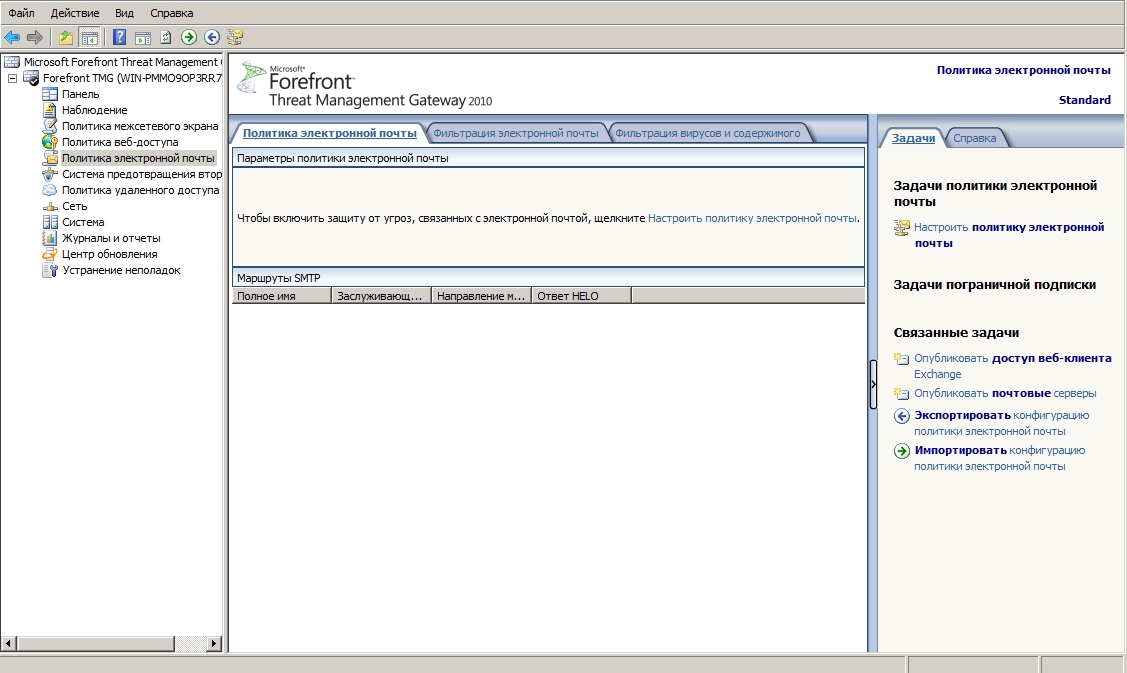Click blue export arrow toolbar icon
Screen dimensions: 1127x673
pyautogui.click(x=212, y=37)
